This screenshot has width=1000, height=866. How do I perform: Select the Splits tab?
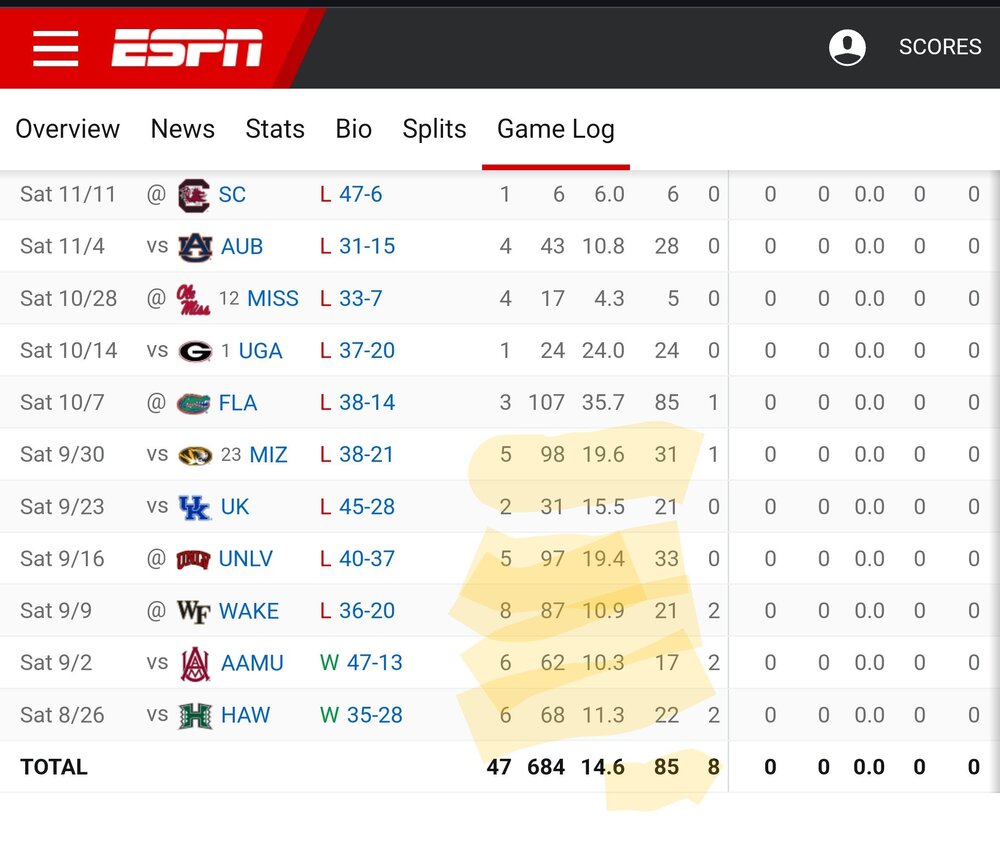pos(434,129)
